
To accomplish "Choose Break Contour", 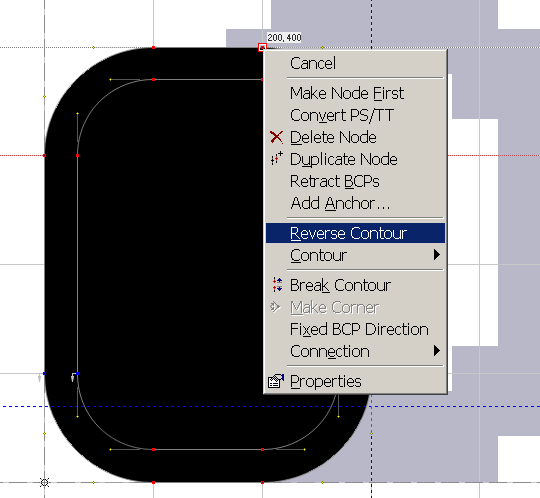I will point(355,285).
